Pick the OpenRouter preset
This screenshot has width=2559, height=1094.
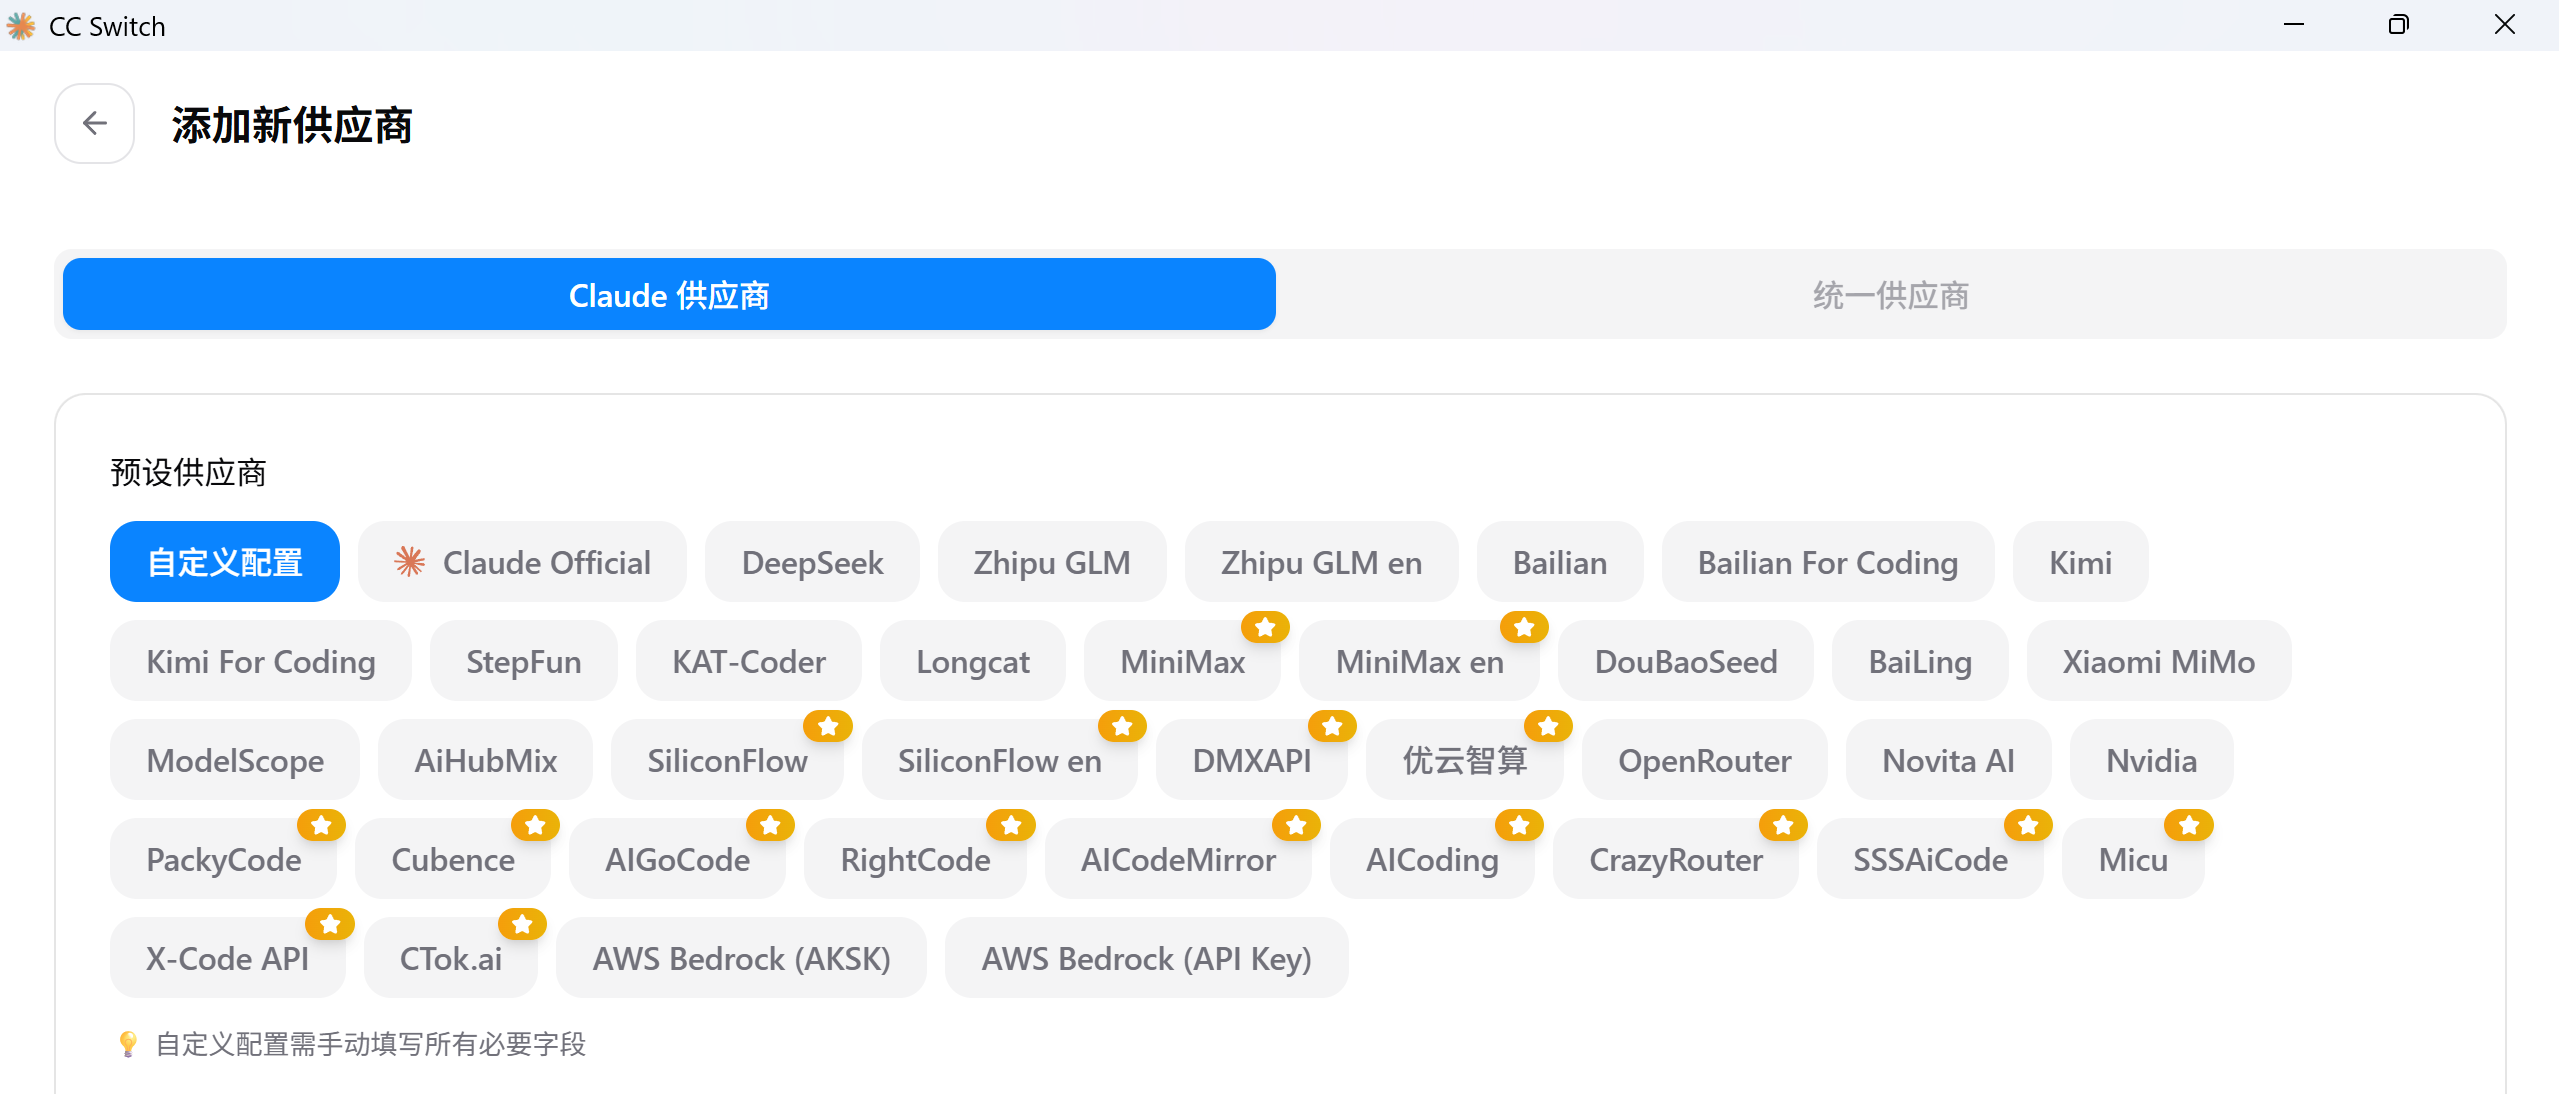(1705, 760)
